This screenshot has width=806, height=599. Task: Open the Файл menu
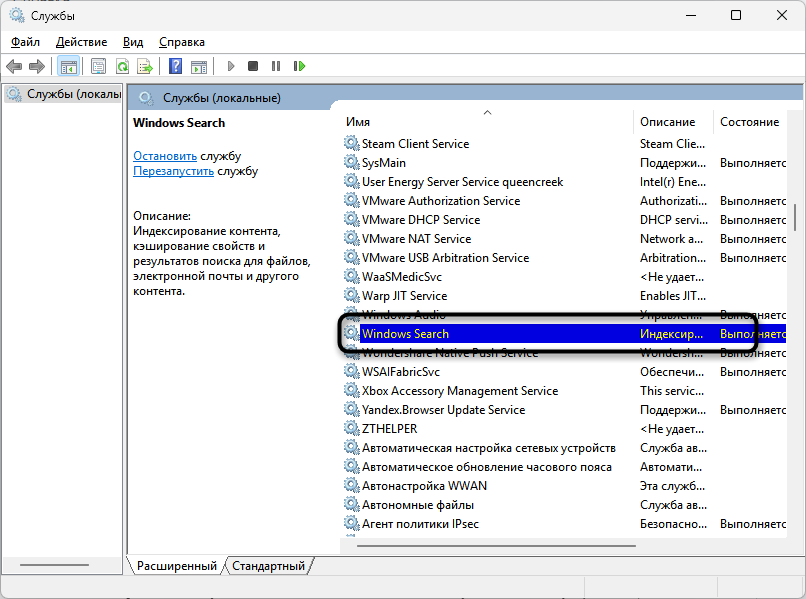pos(25,42)
